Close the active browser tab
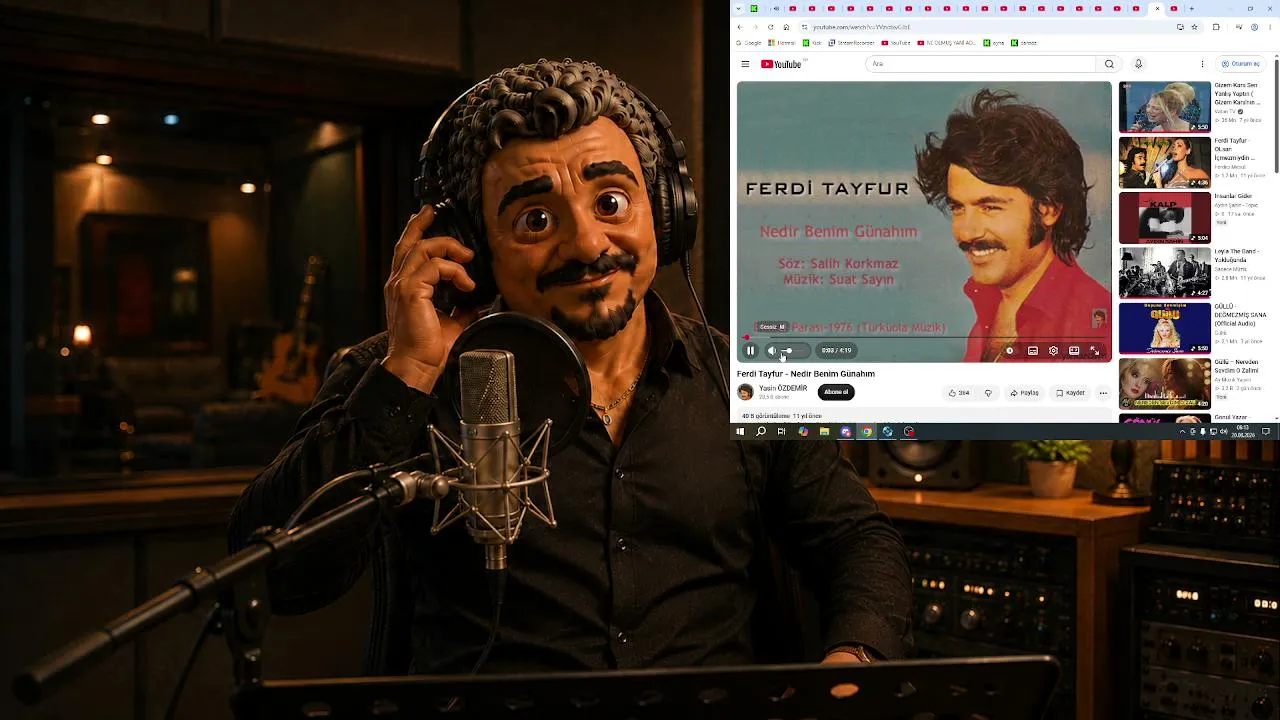 [x=1157, y=9]
